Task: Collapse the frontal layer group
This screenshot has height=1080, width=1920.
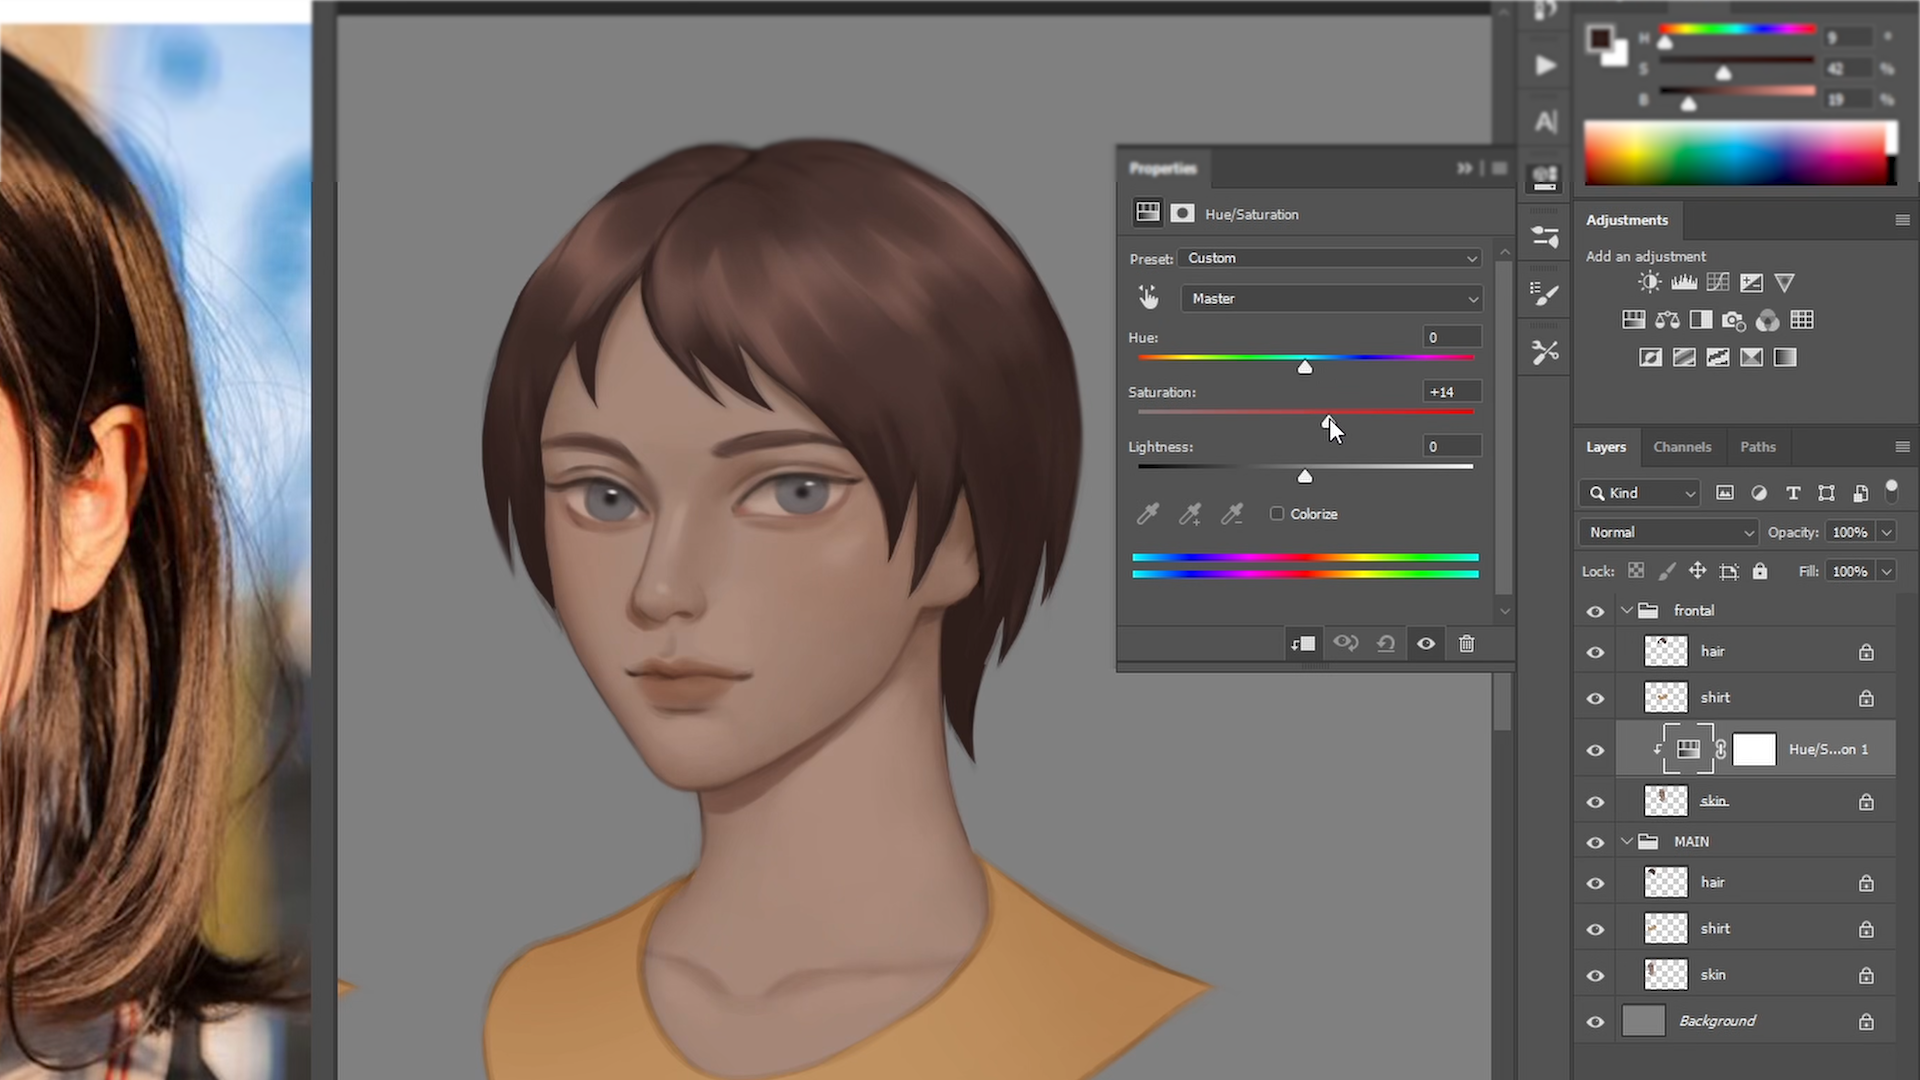Action: (x=1627, y=610)
